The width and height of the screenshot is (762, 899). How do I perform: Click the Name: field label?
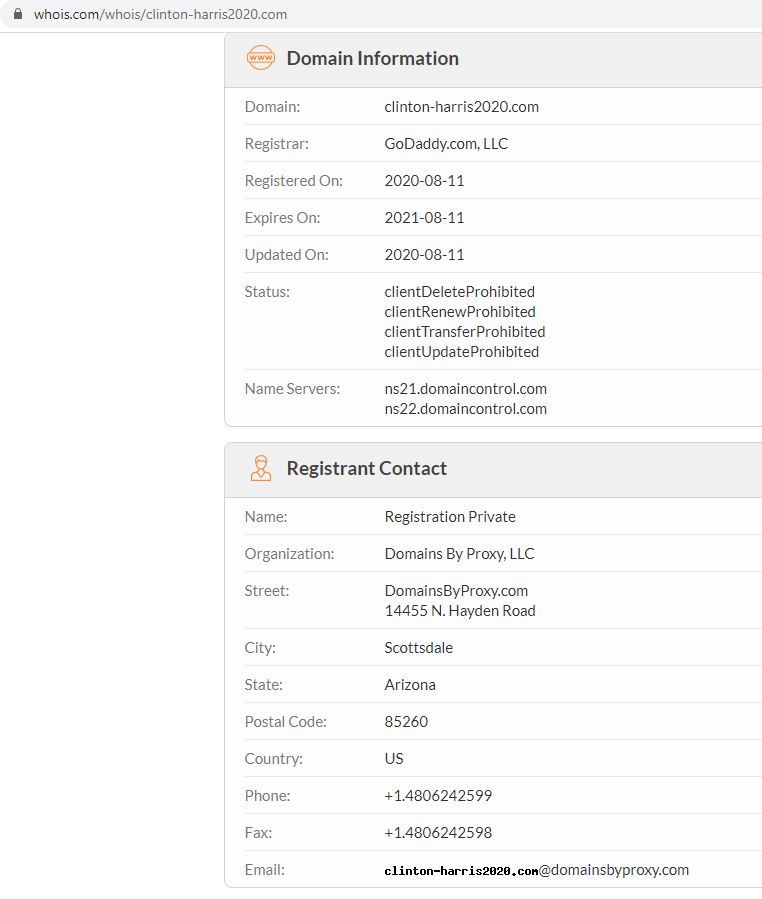coord(266,517)
